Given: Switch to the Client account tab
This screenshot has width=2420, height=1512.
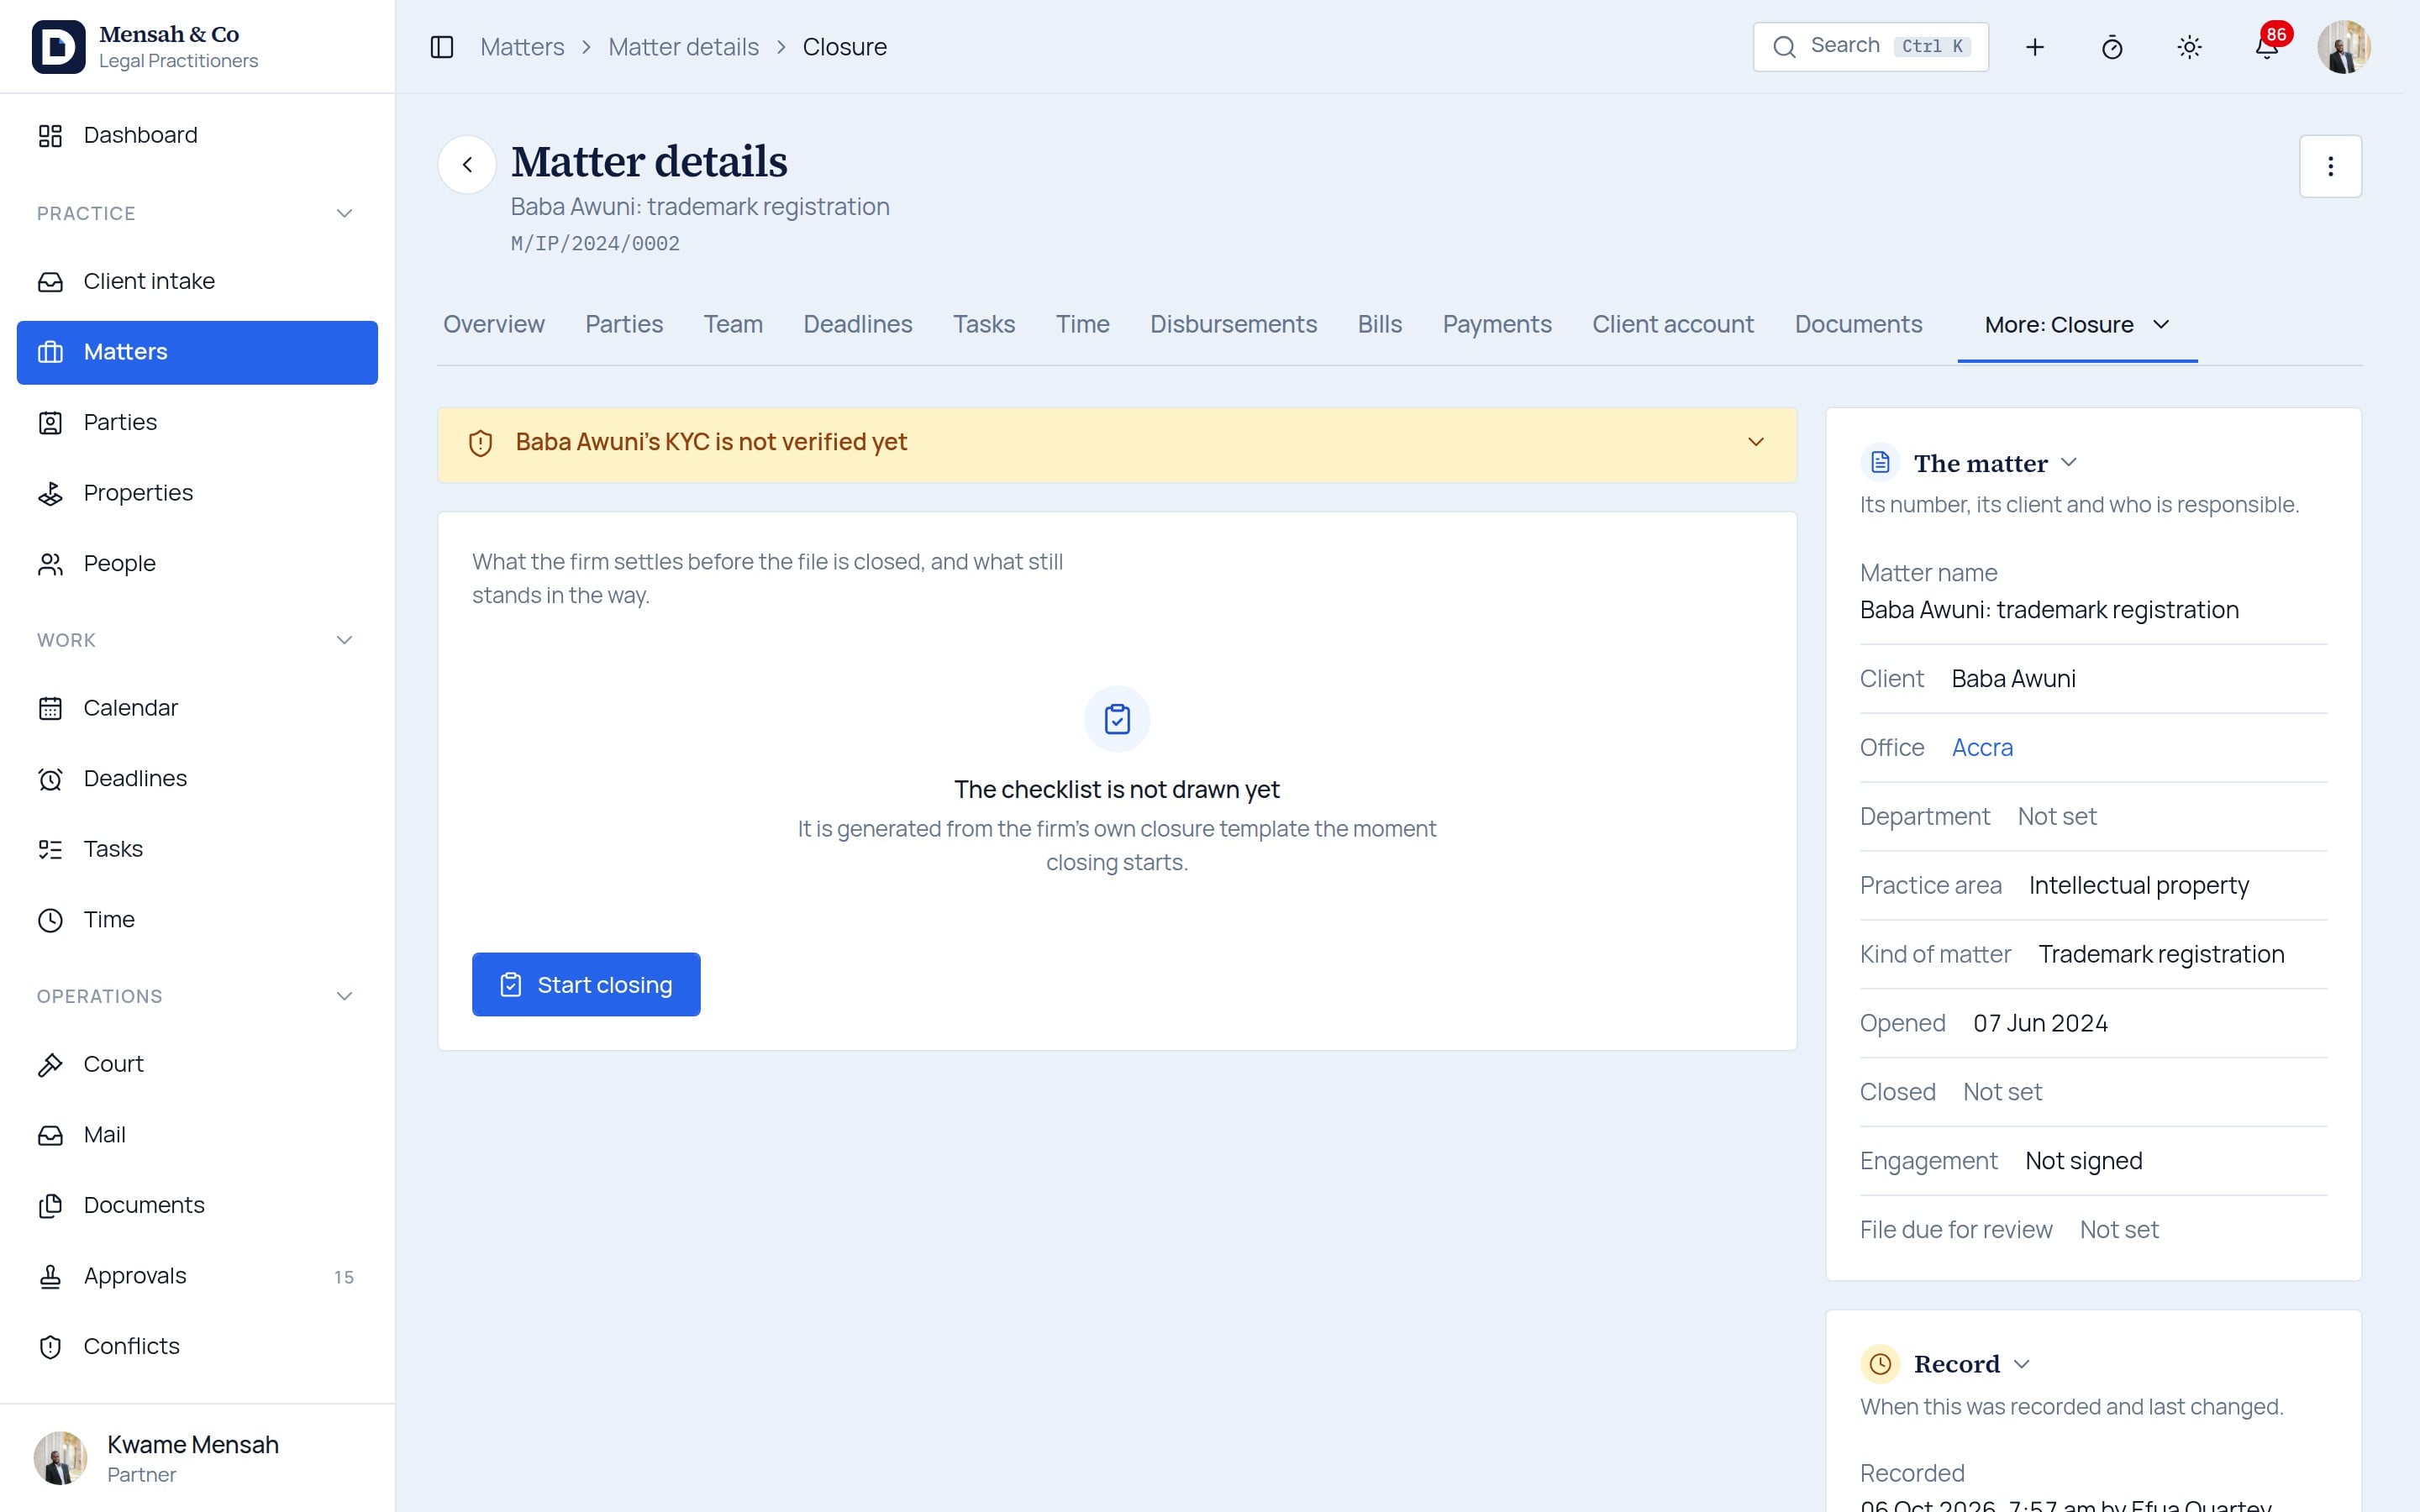Looking at the screenshot, I should (1672, 325).
